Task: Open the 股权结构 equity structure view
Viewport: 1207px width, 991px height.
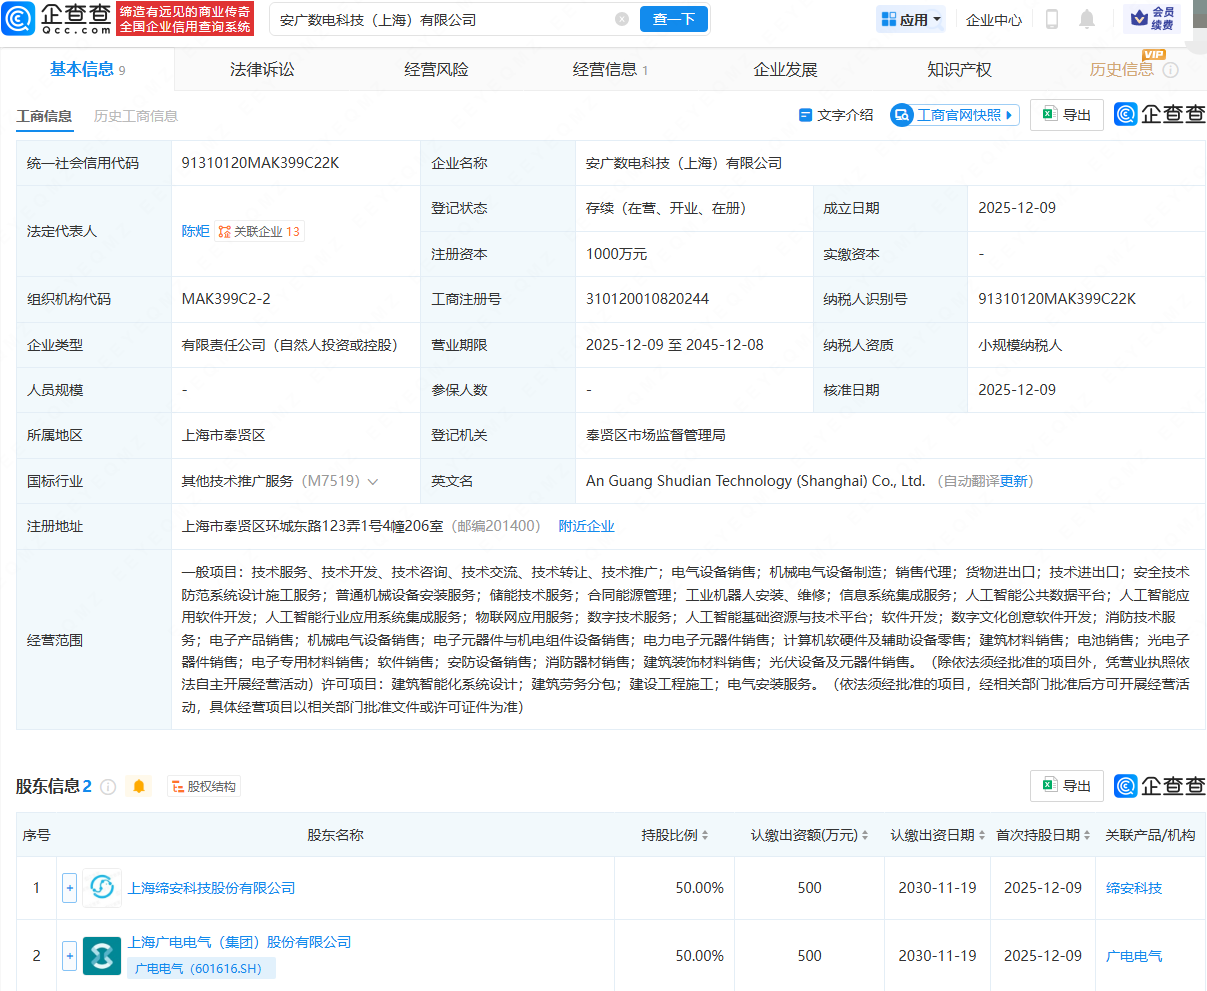Action: point(204,786)
